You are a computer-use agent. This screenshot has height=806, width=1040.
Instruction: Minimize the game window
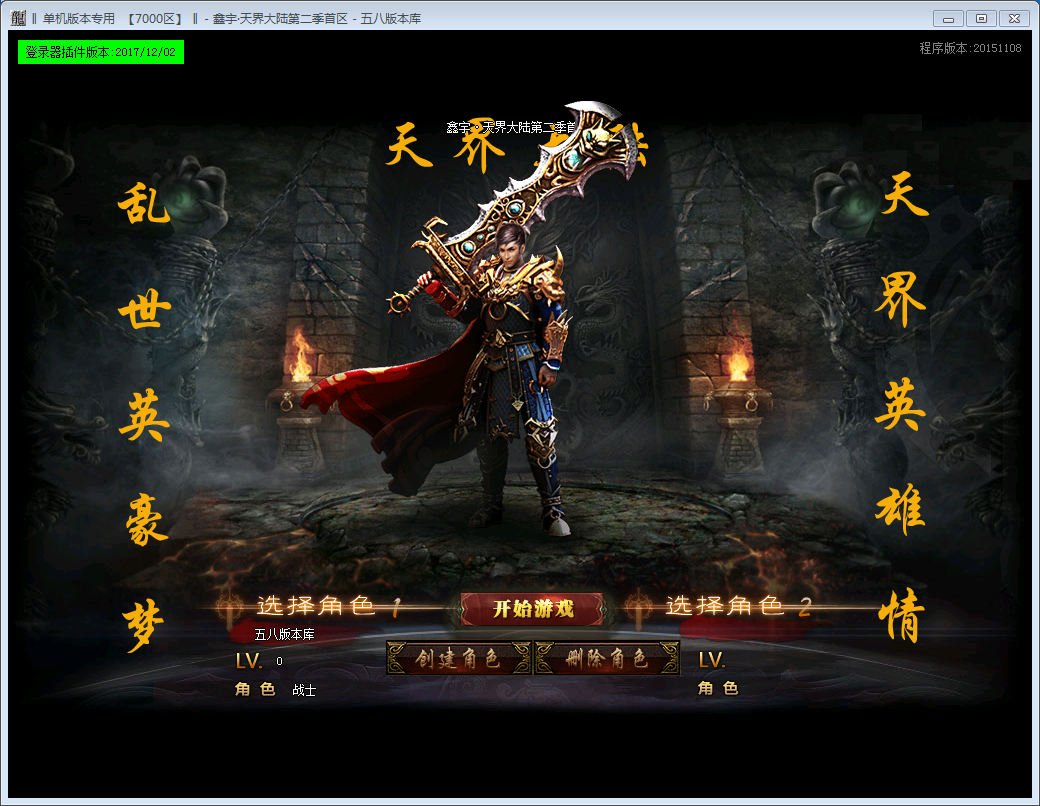coord(948,19)
